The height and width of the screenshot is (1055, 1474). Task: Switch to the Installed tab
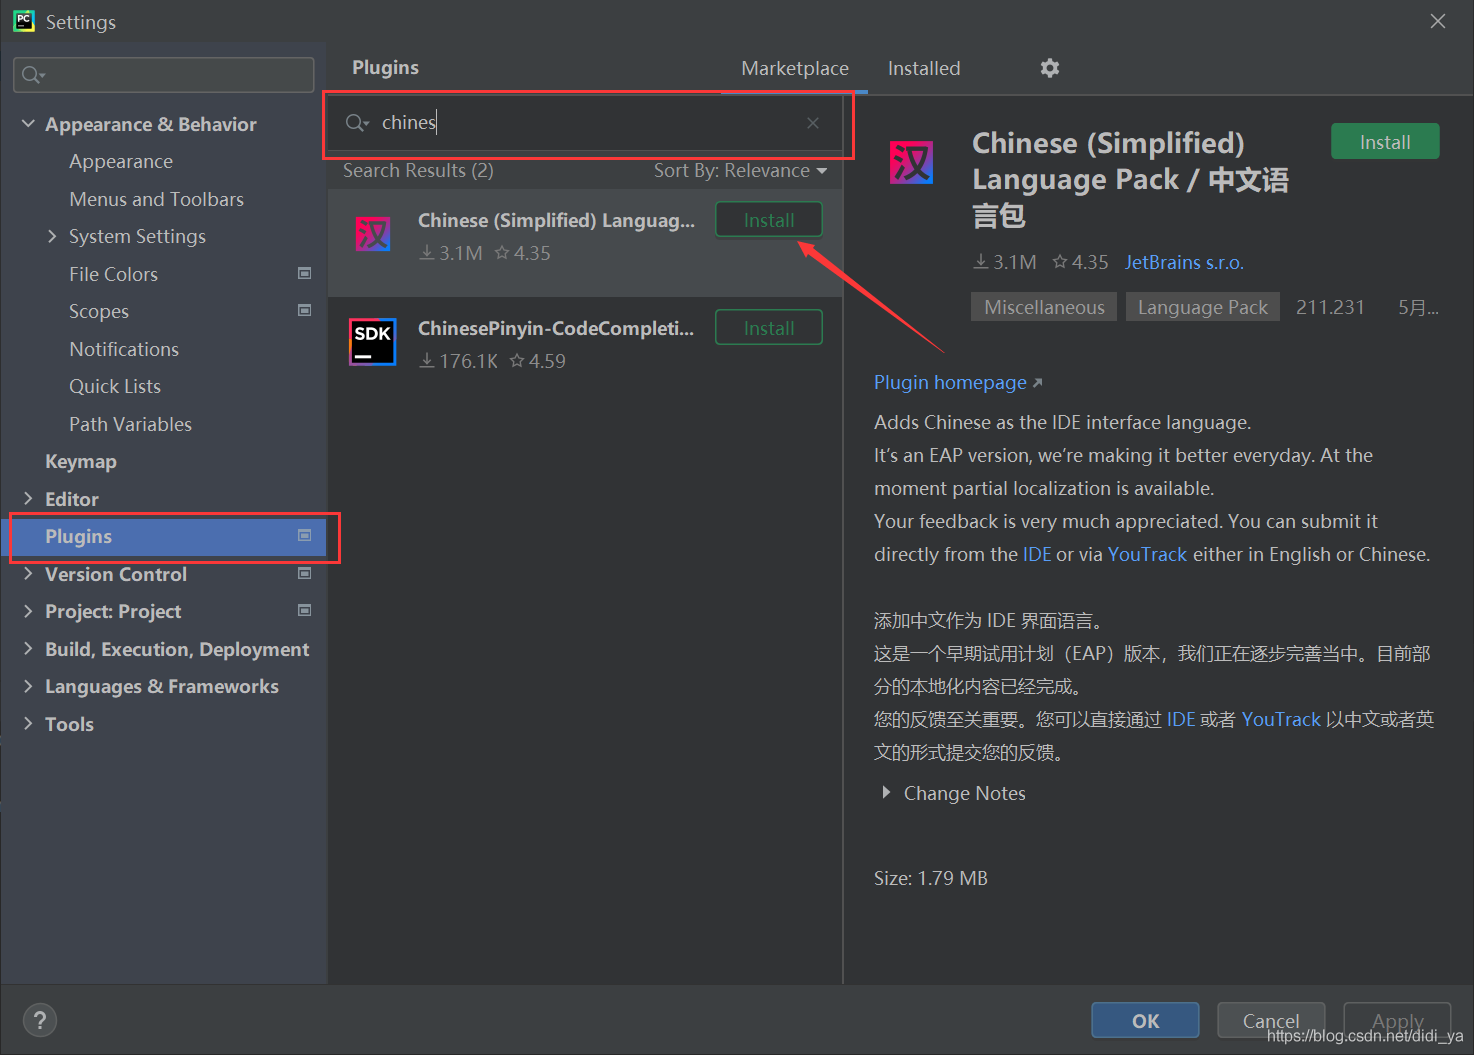[924, 68]
